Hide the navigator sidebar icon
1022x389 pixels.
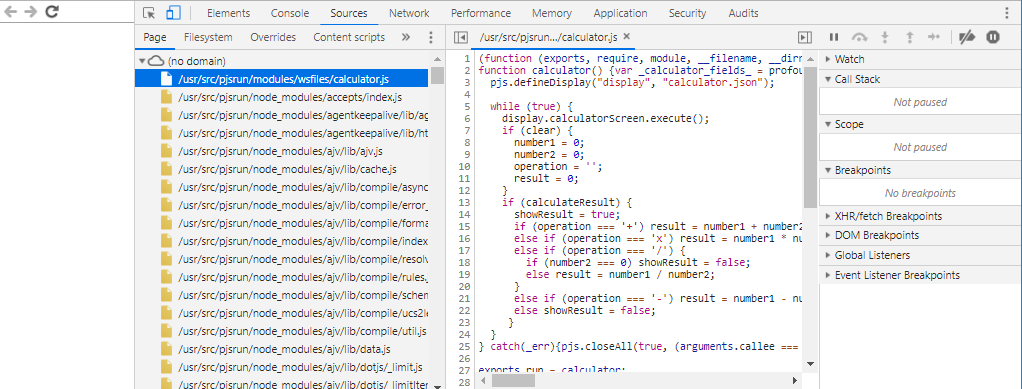[x=461, y=38]
